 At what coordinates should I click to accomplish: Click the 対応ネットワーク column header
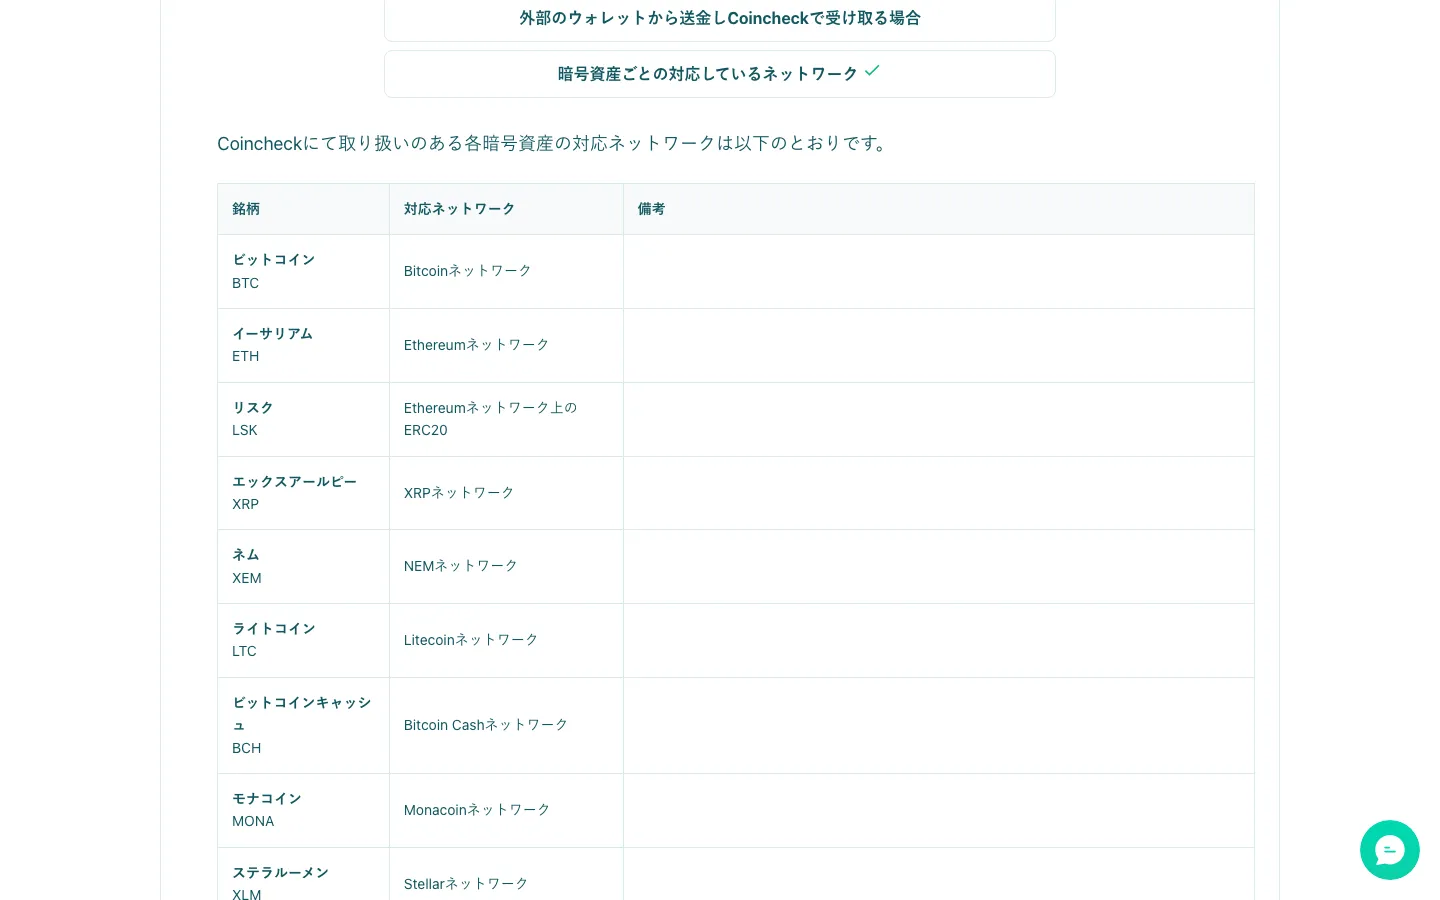pyautogui.click(x=506, y=209)
